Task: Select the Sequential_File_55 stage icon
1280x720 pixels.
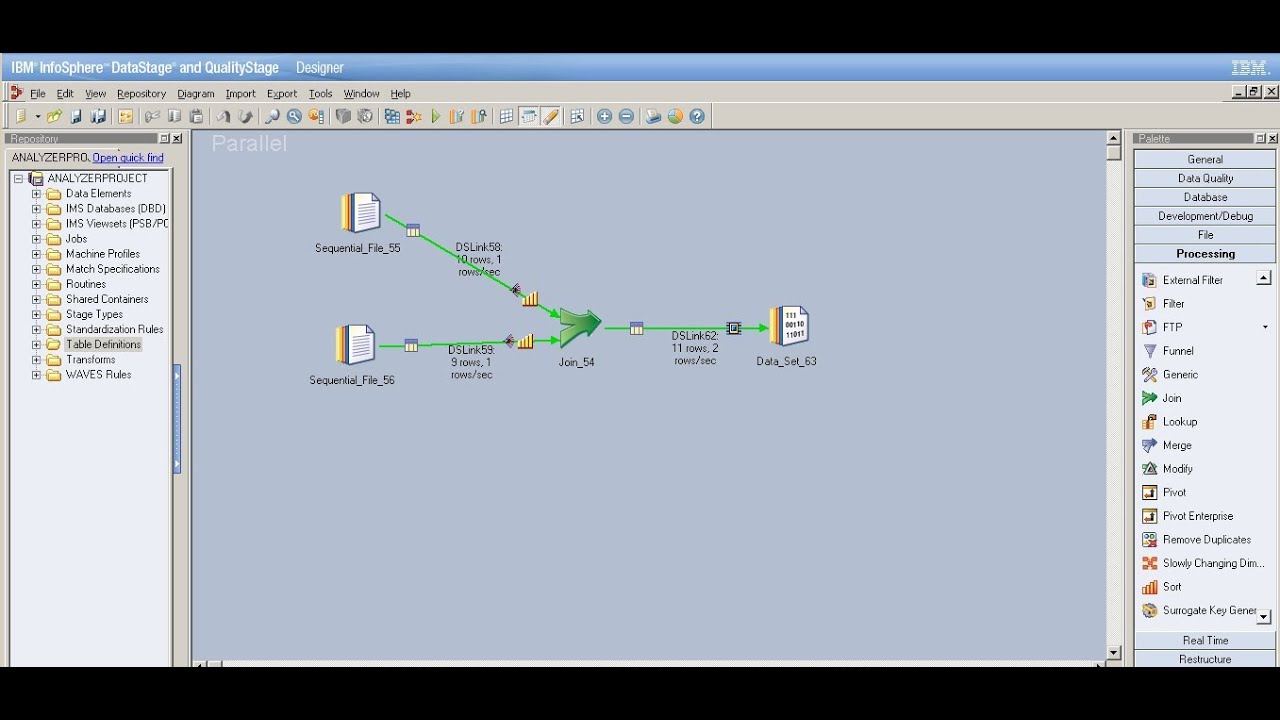Action: [x=360, y=213]
